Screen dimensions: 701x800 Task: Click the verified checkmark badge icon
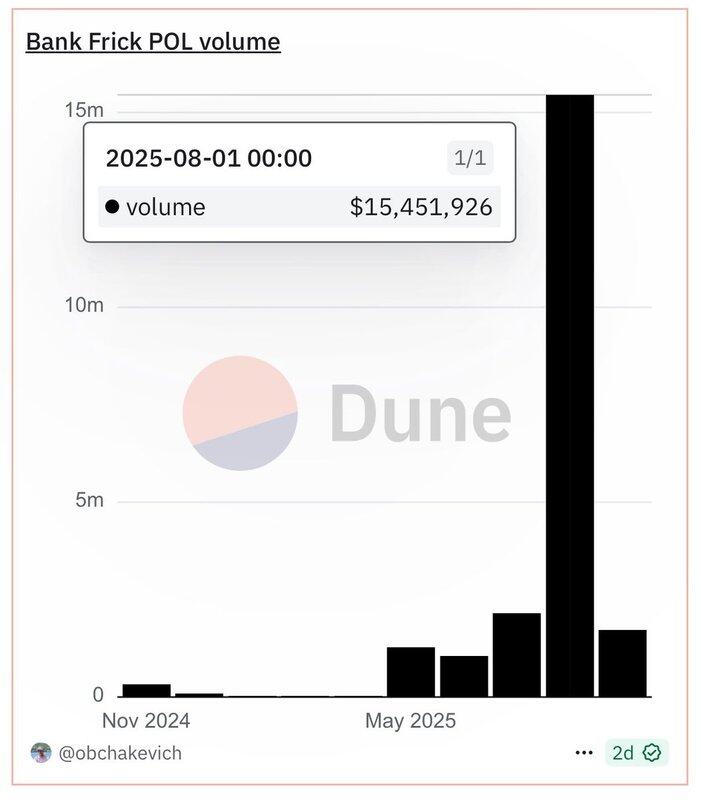point(652,753)
